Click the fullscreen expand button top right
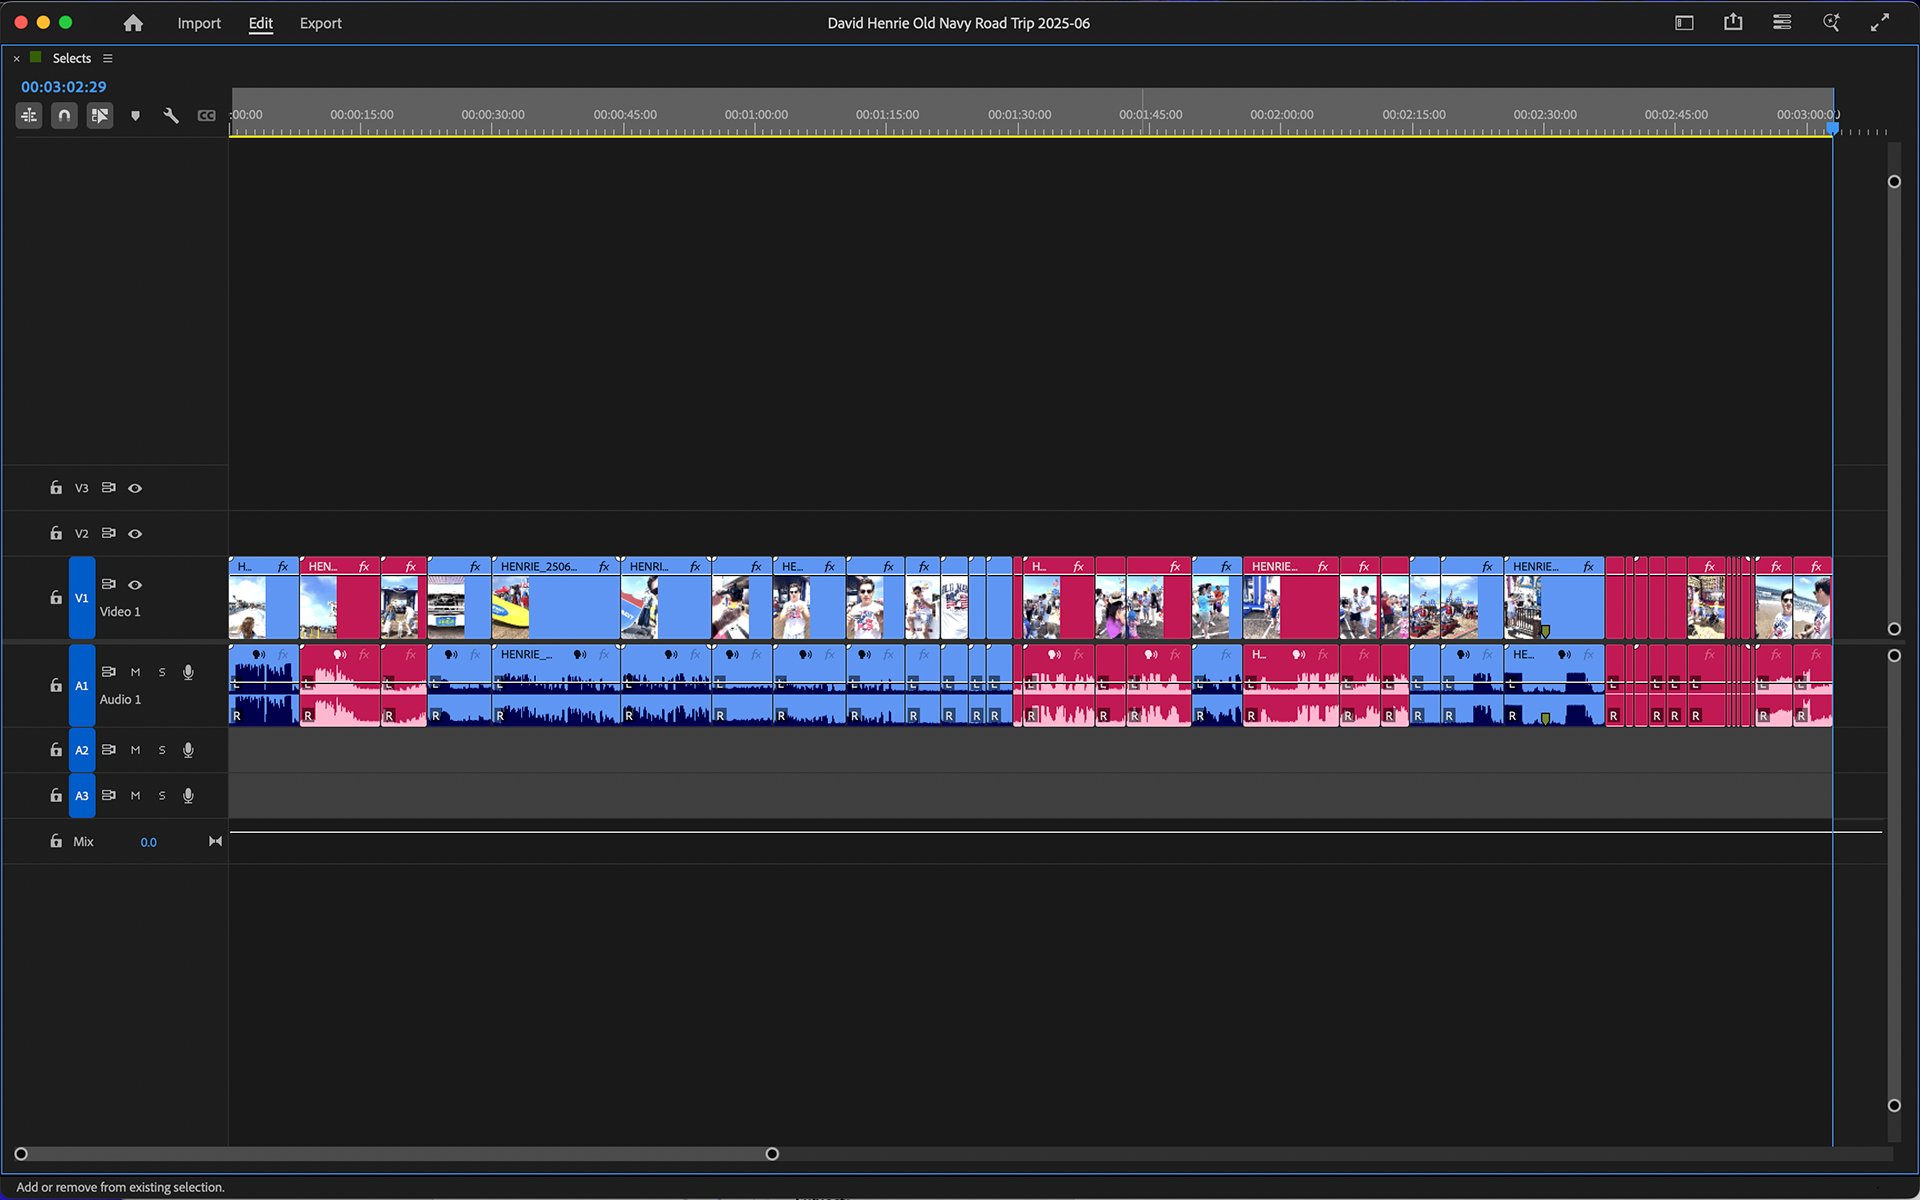The width and height of the screenshot is (1920, 1200). tap(1881, 22)
